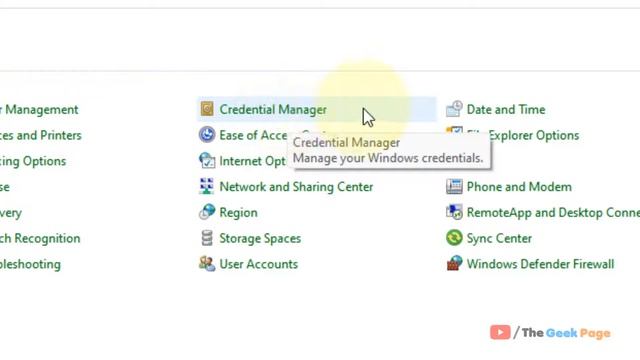This screenshot has width=640, height=360.
Task: Open the RemoteApp and Desktop Connections icon
Action: [454, 212]
